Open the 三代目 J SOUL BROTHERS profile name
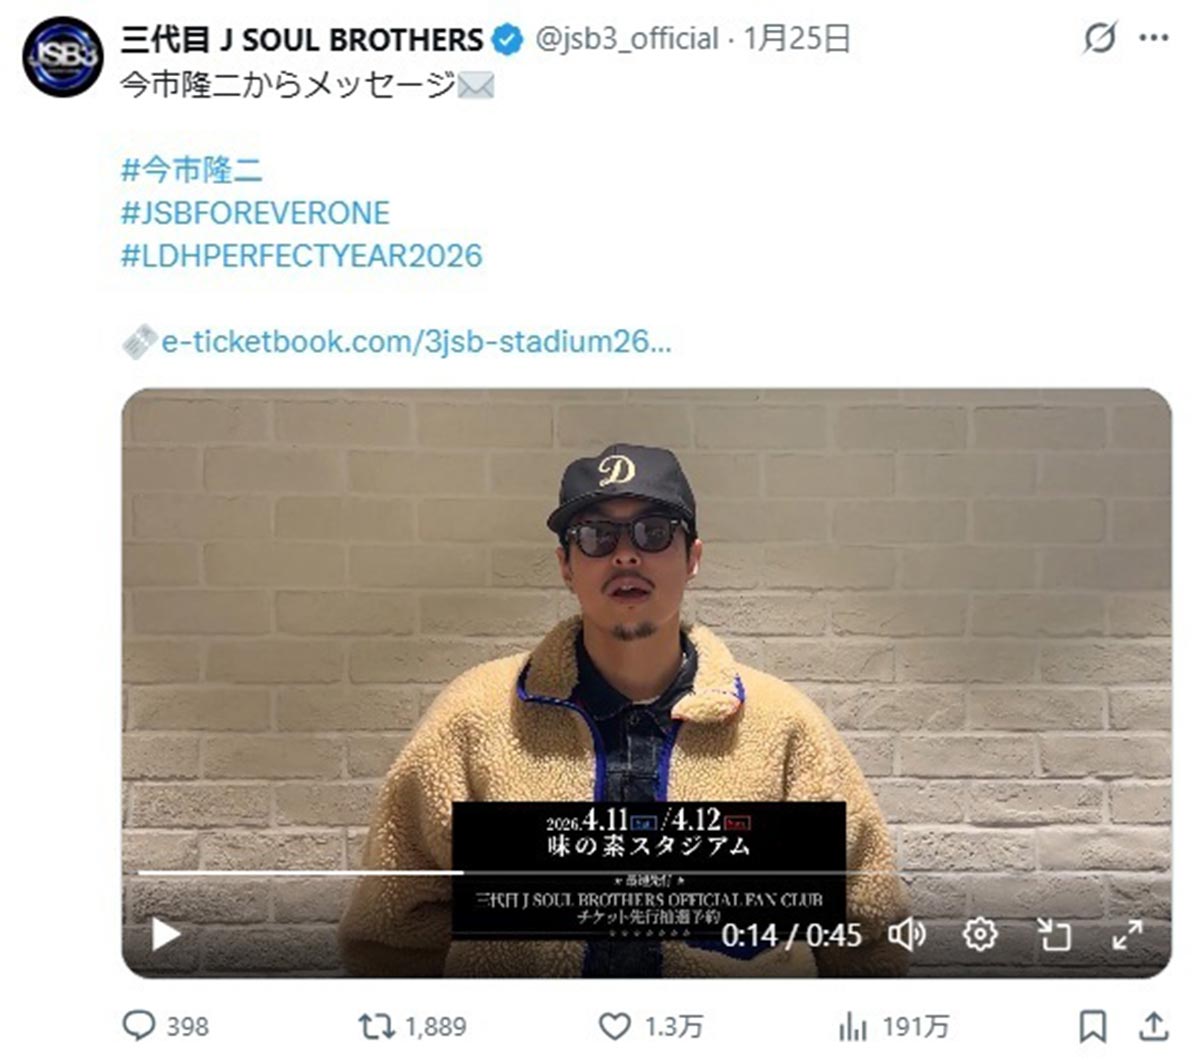Image resolution: width=1200 pixels, height=1060 pixels. [x=302, y=39]
